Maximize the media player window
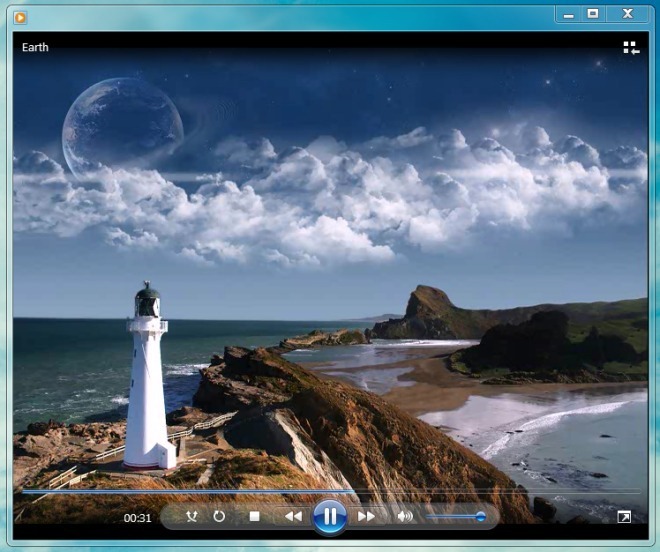The width and height of the screenshot is (660, 552). (x=593, y=14)
